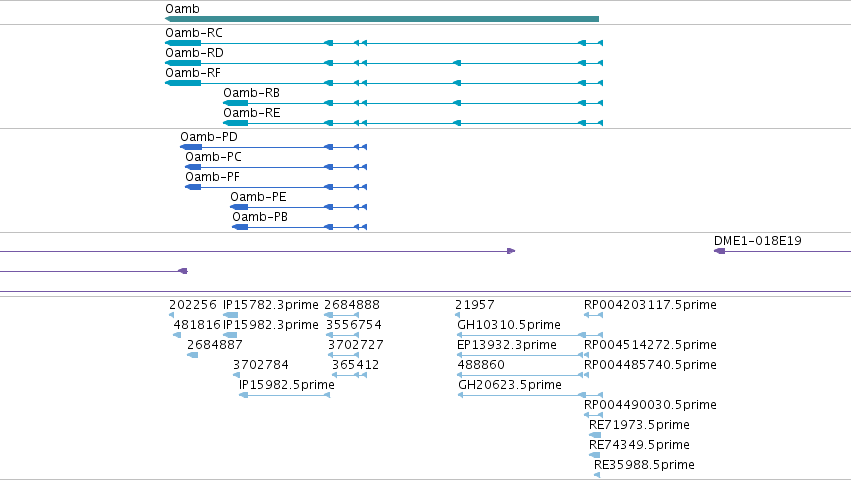The width and height of the screenshot is (851, 480).
Task: Select the Oamb-RB transcript label
Action: pyautogui.click(x=251, y=93)
